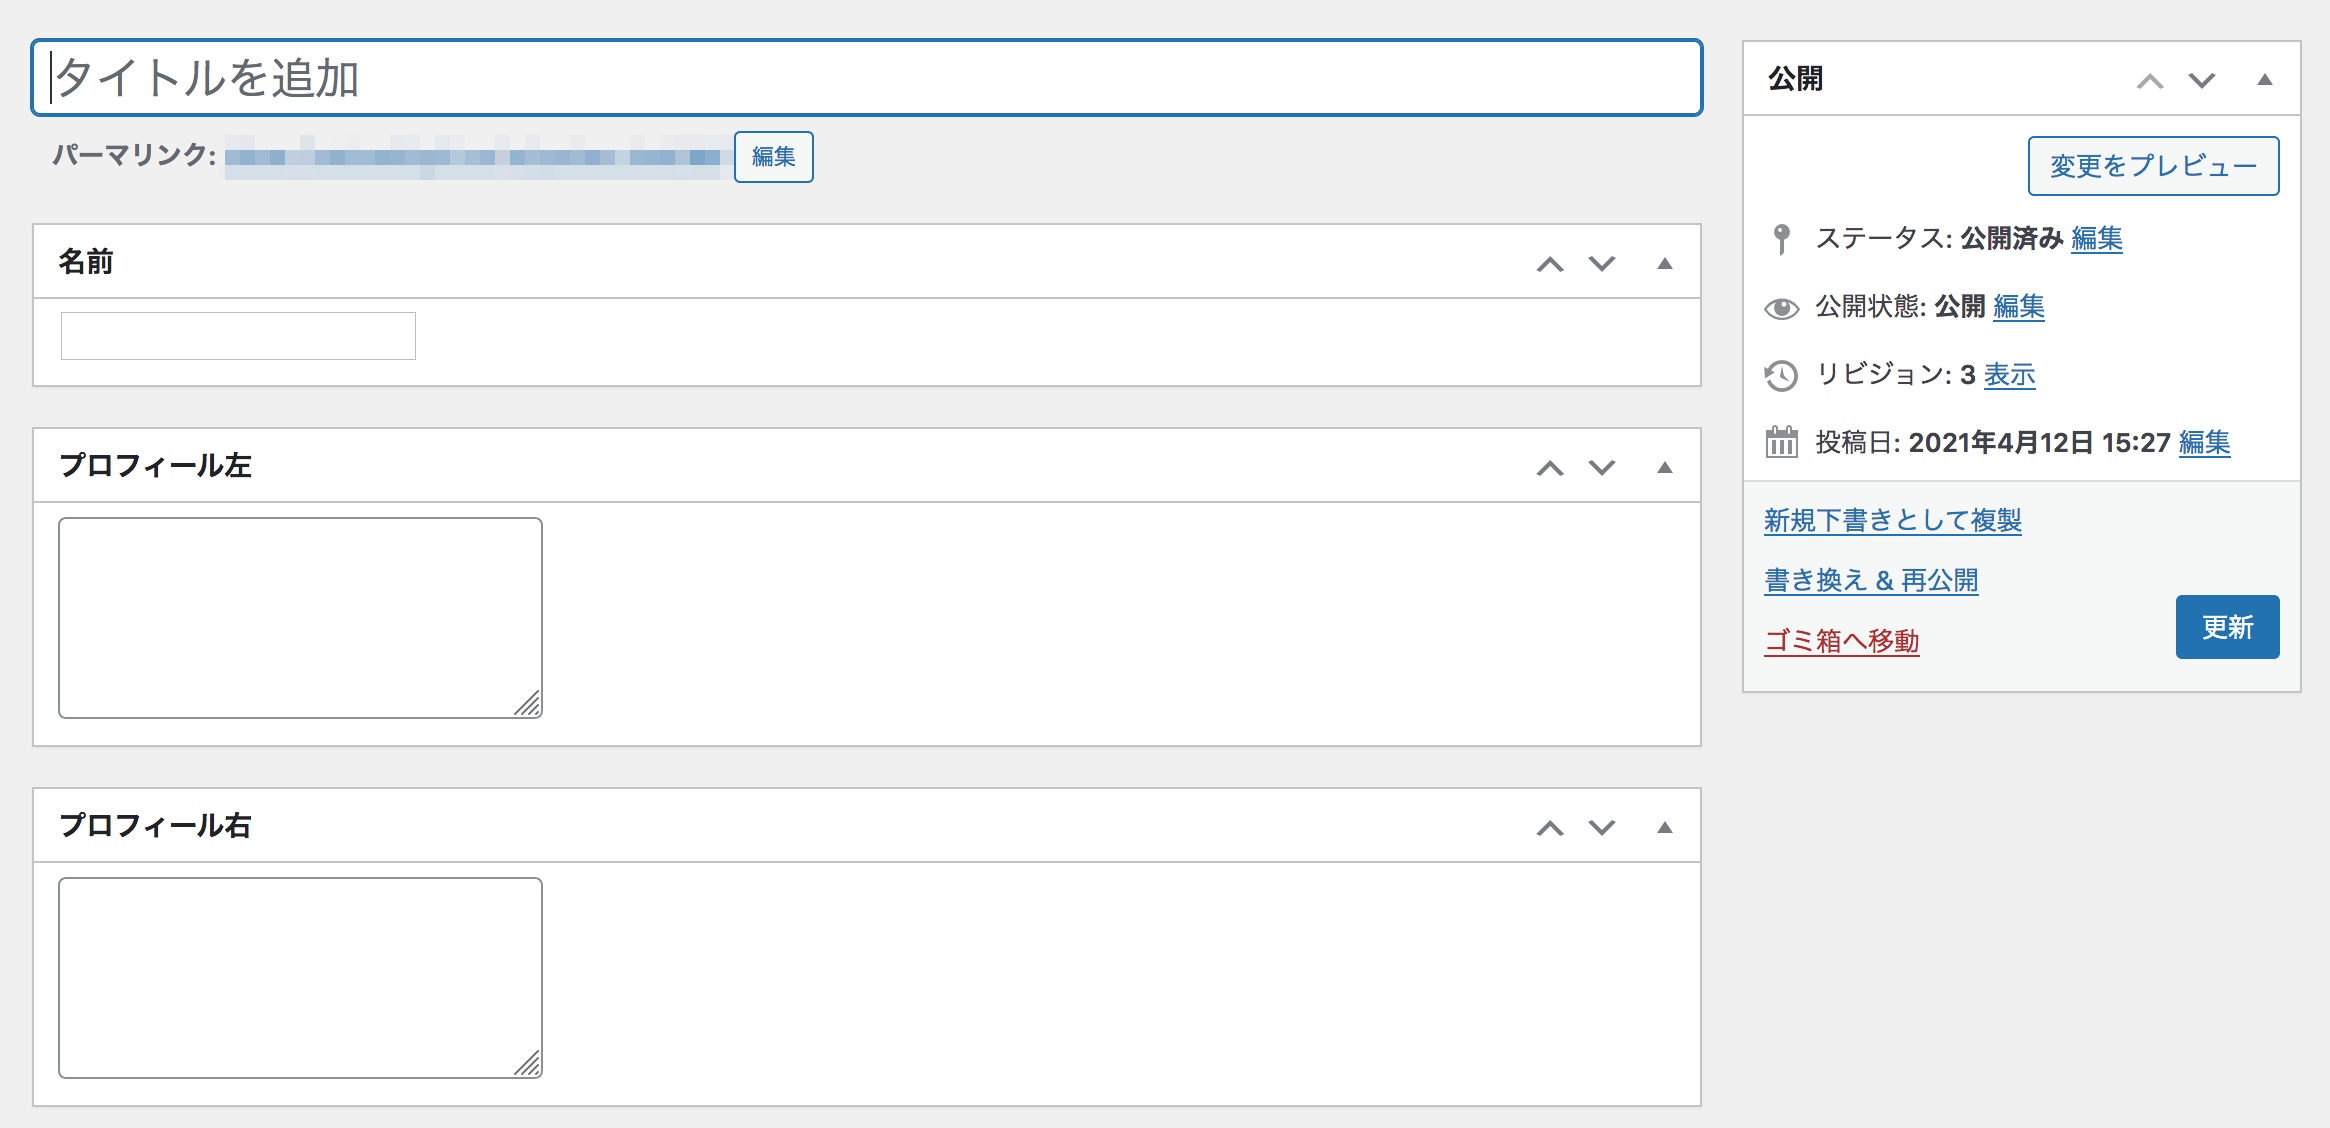The height and width of the screenshot is (1128, 2330).
Task: Click 編集 button next to the permalink
Action: pos(773,157)
